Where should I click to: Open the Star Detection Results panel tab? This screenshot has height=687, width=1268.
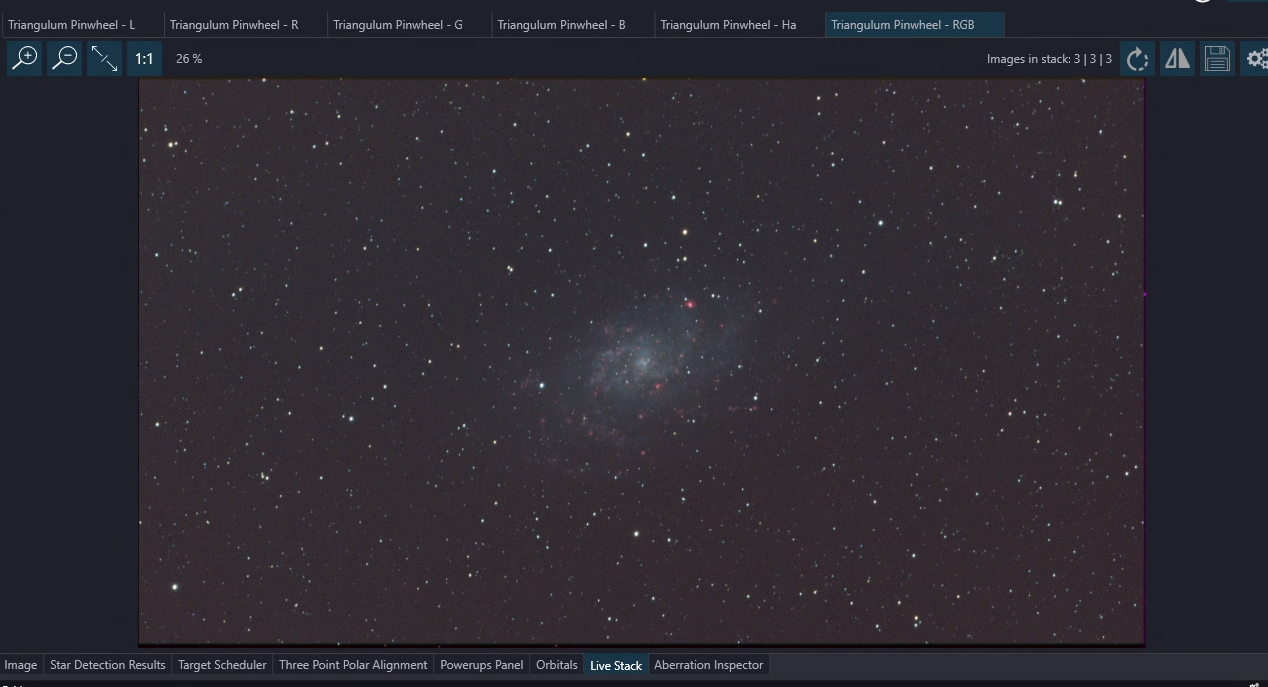tap(108, 665)
